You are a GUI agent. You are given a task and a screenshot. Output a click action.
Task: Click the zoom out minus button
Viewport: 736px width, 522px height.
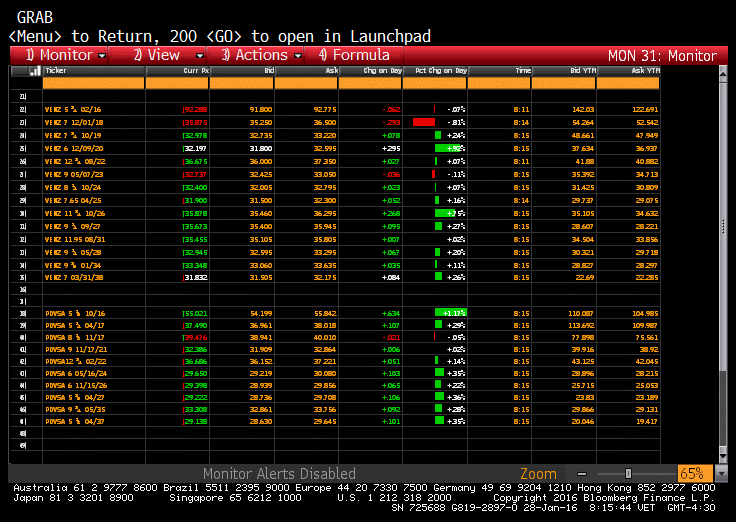pos(582,474)
